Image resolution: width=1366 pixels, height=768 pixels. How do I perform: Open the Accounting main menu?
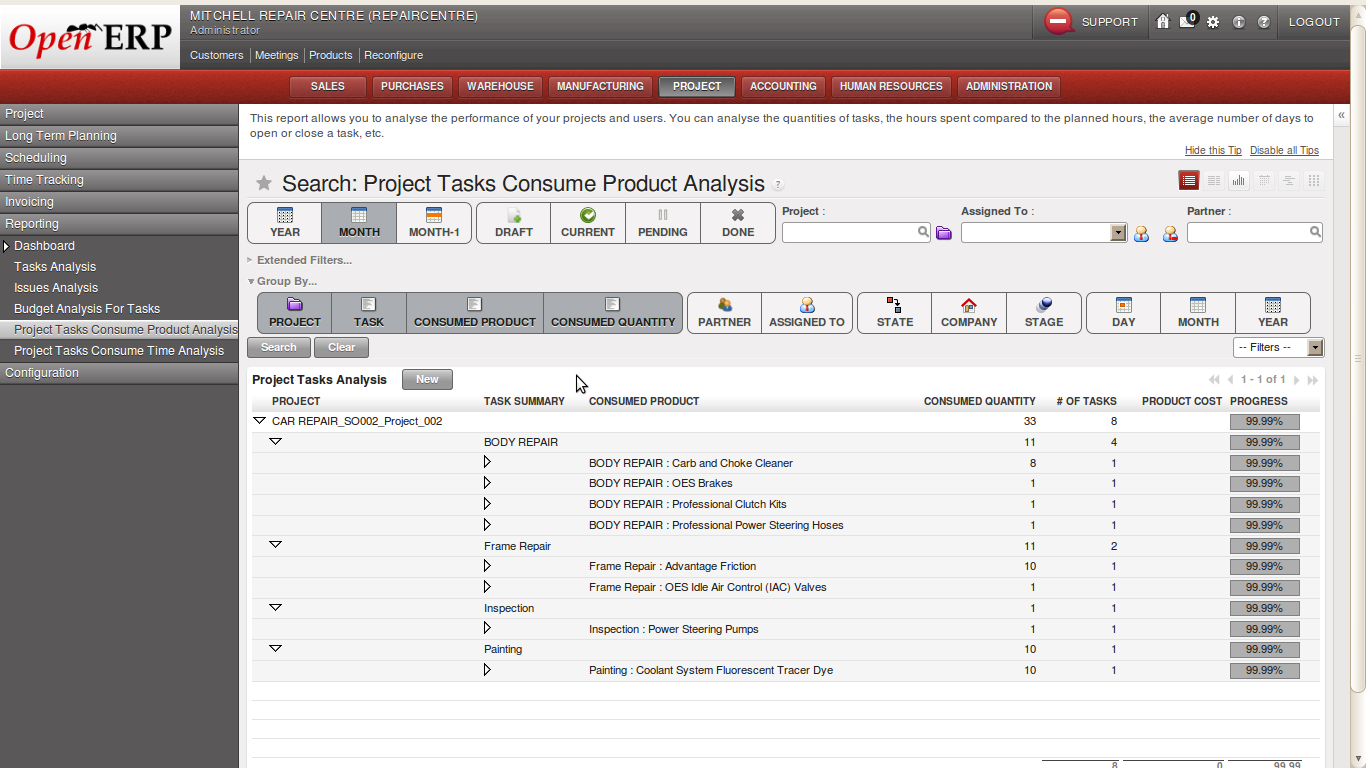pos(783,87)
